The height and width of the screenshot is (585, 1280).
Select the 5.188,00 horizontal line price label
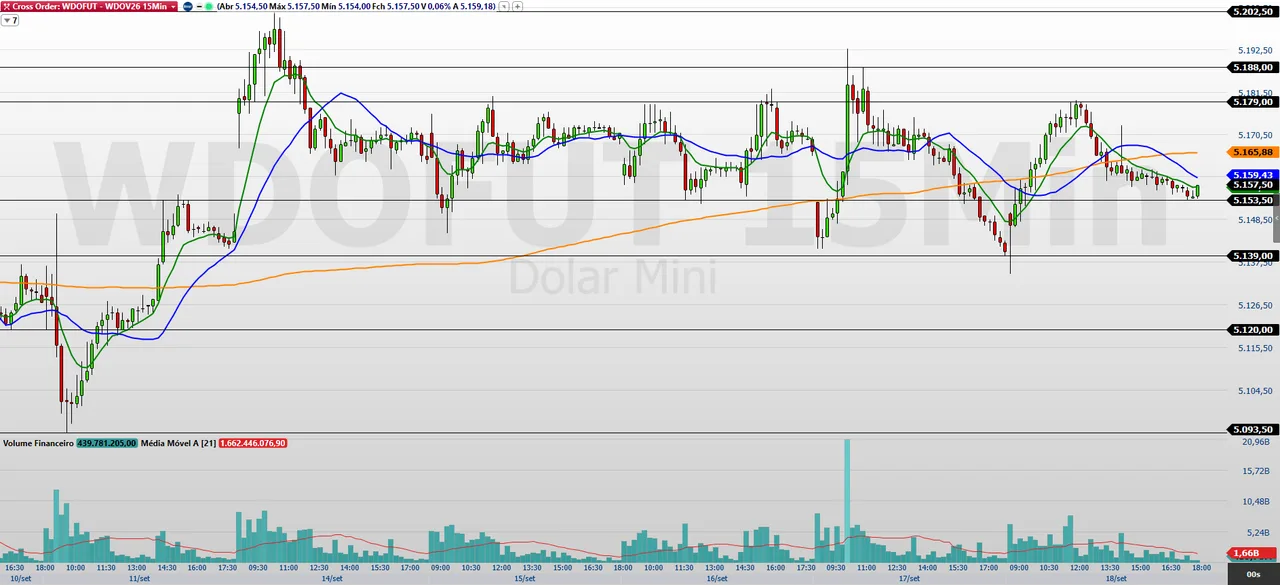1252,67
